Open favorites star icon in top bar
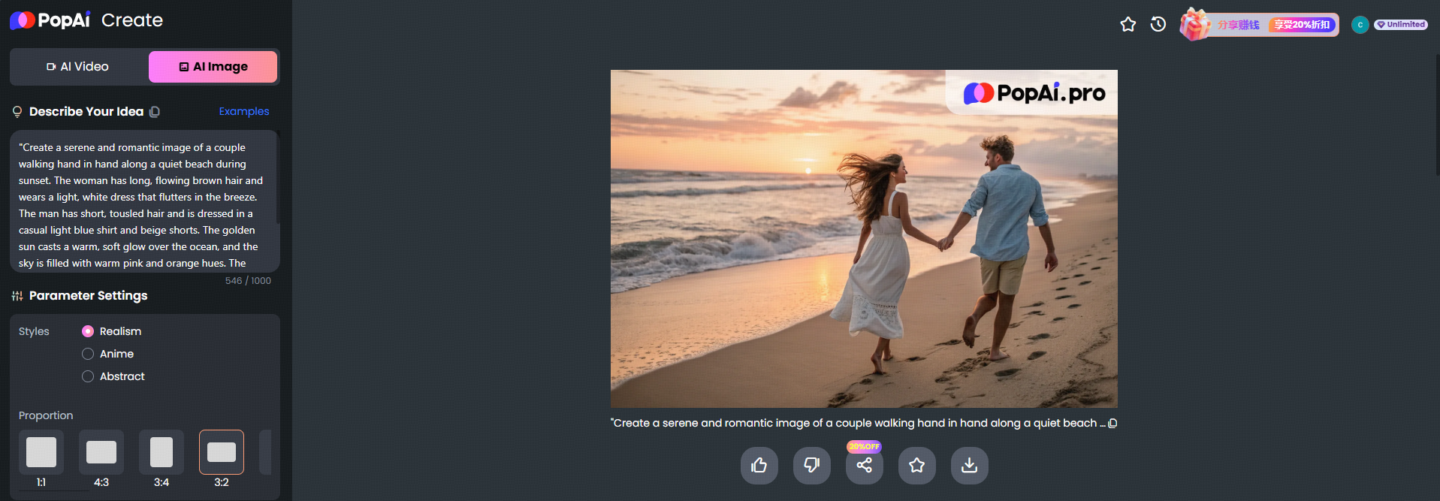This screenshot has width=1440, height=501. (x=1128, y=24)
